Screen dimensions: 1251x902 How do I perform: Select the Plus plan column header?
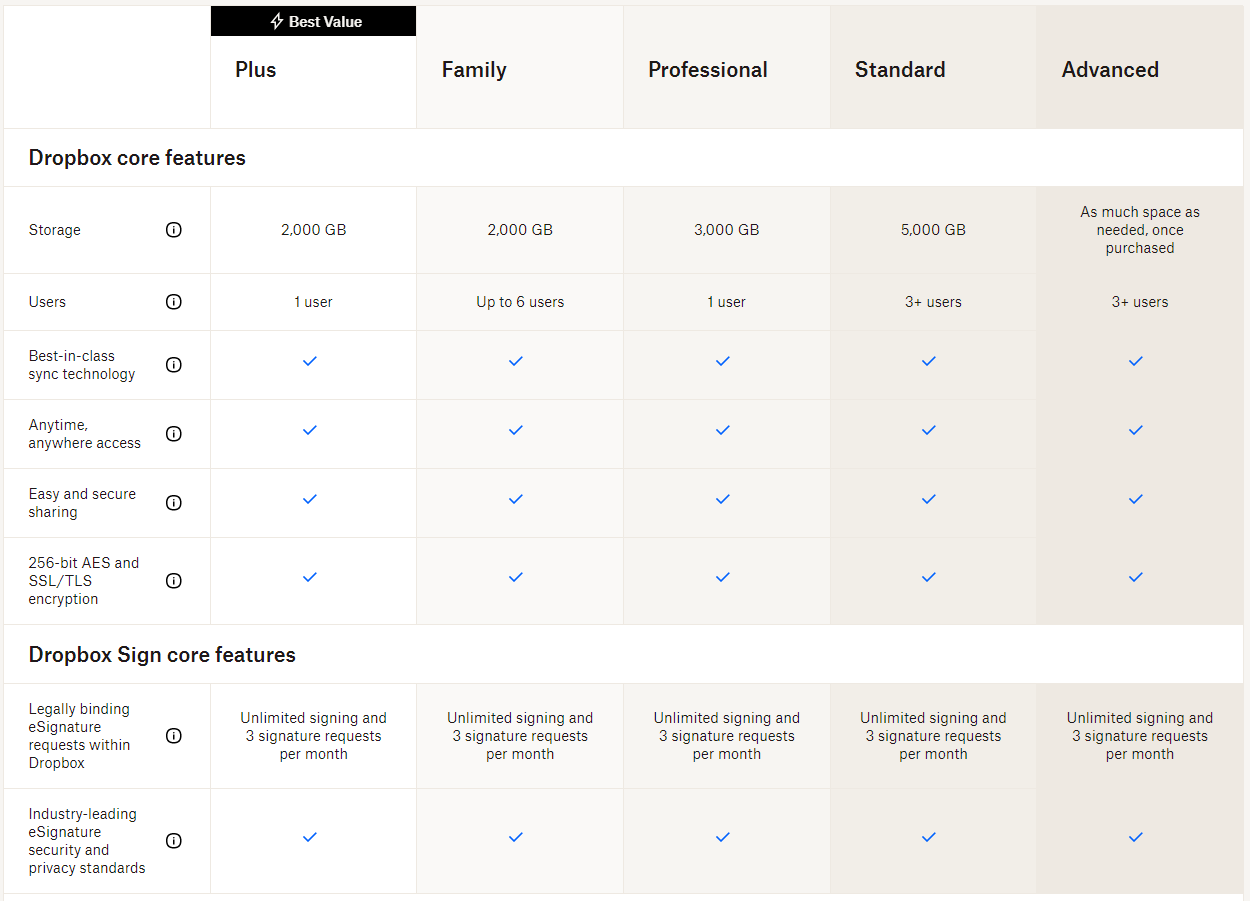[256, 70]
